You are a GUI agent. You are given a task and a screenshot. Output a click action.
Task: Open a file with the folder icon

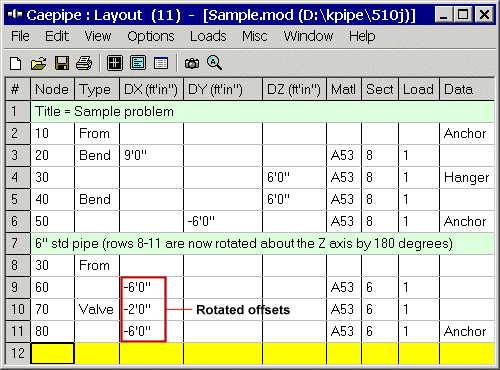point(39,63)
